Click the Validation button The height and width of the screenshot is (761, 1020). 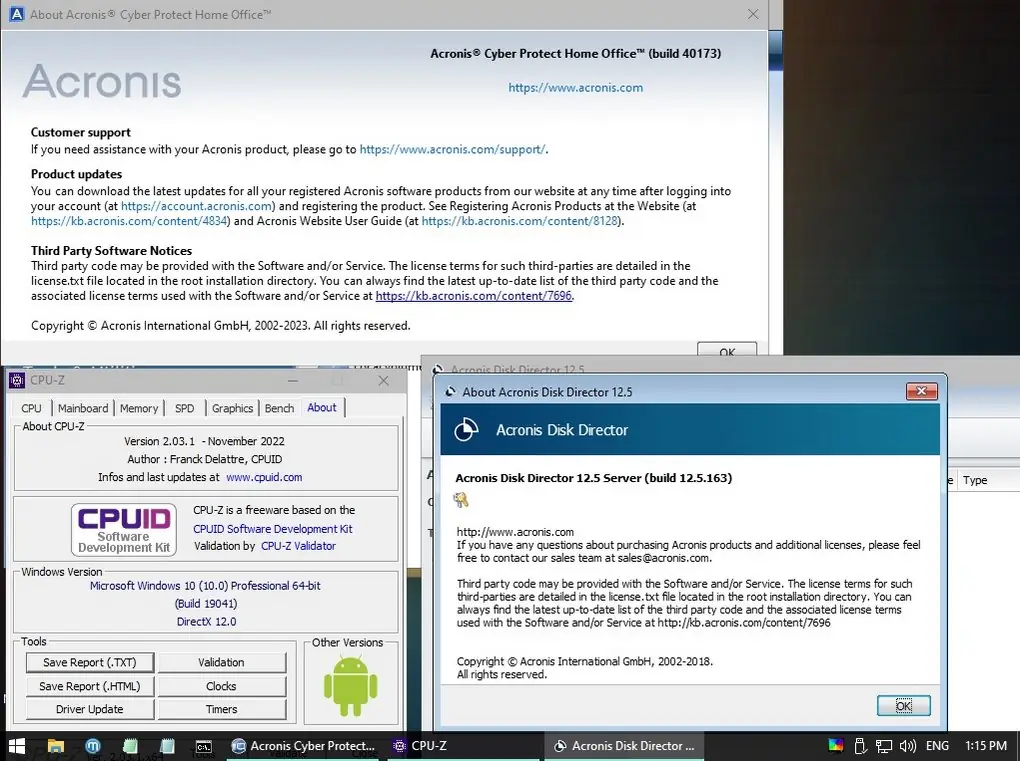[x=221, y=662]
